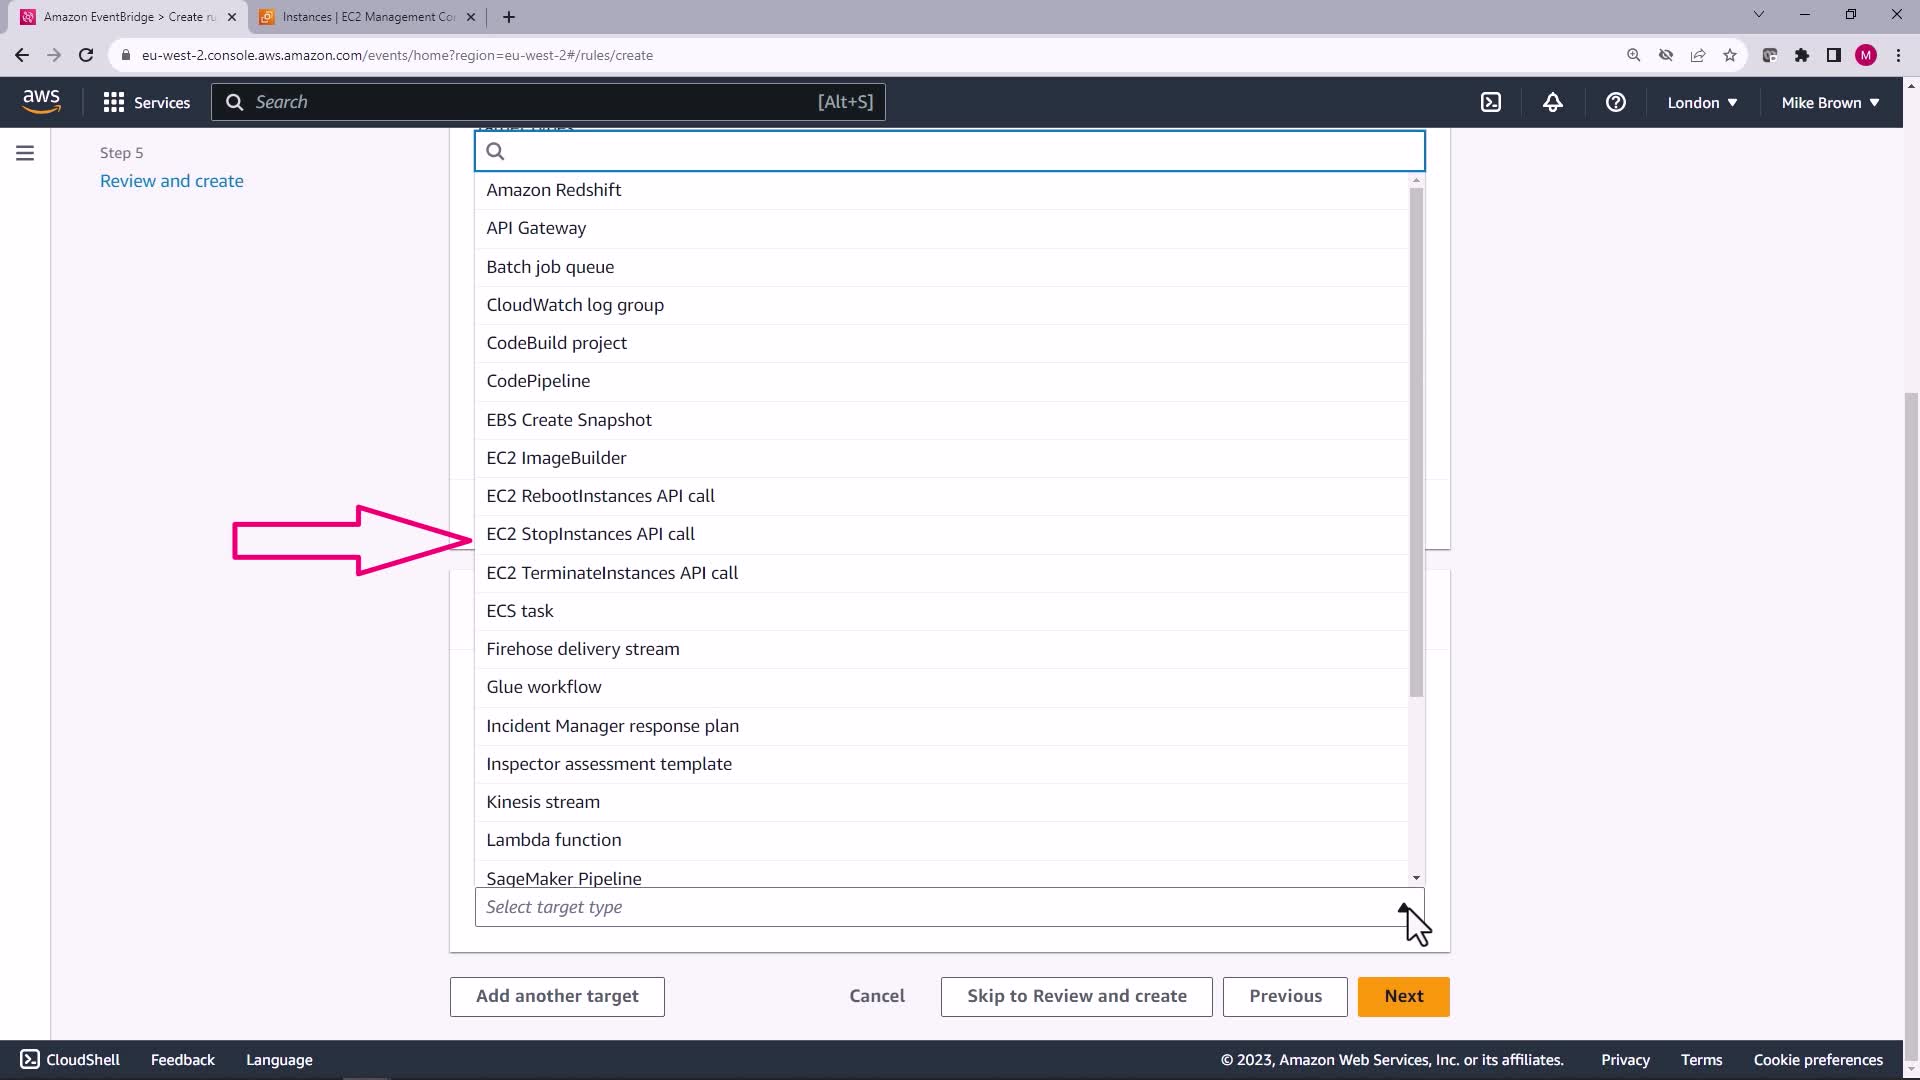
Task: Click the help question mark icon
Action: [1615, 102]
